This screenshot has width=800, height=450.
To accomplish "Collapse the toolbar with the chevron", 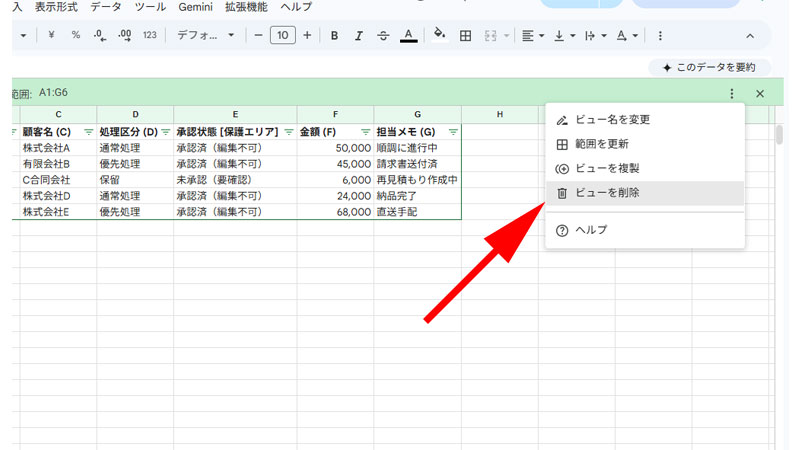I will point(750,36).
